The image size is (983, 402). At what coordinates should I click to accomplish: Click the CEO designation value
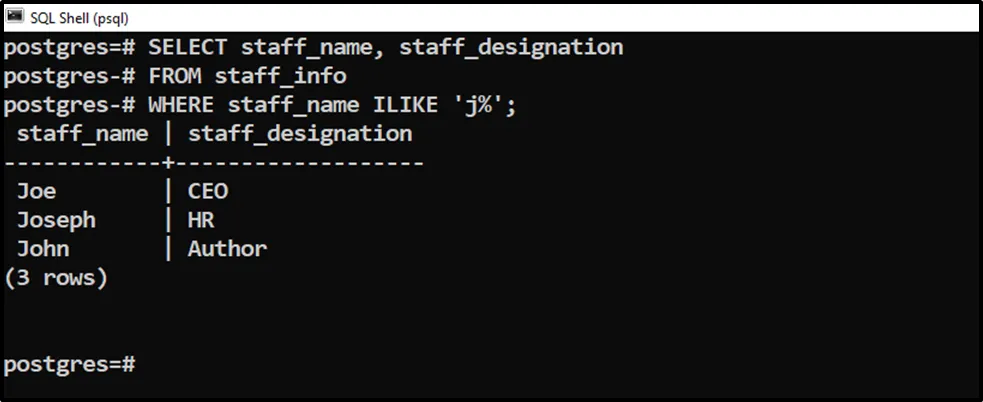pyautogui.click(x=208, y=191)
